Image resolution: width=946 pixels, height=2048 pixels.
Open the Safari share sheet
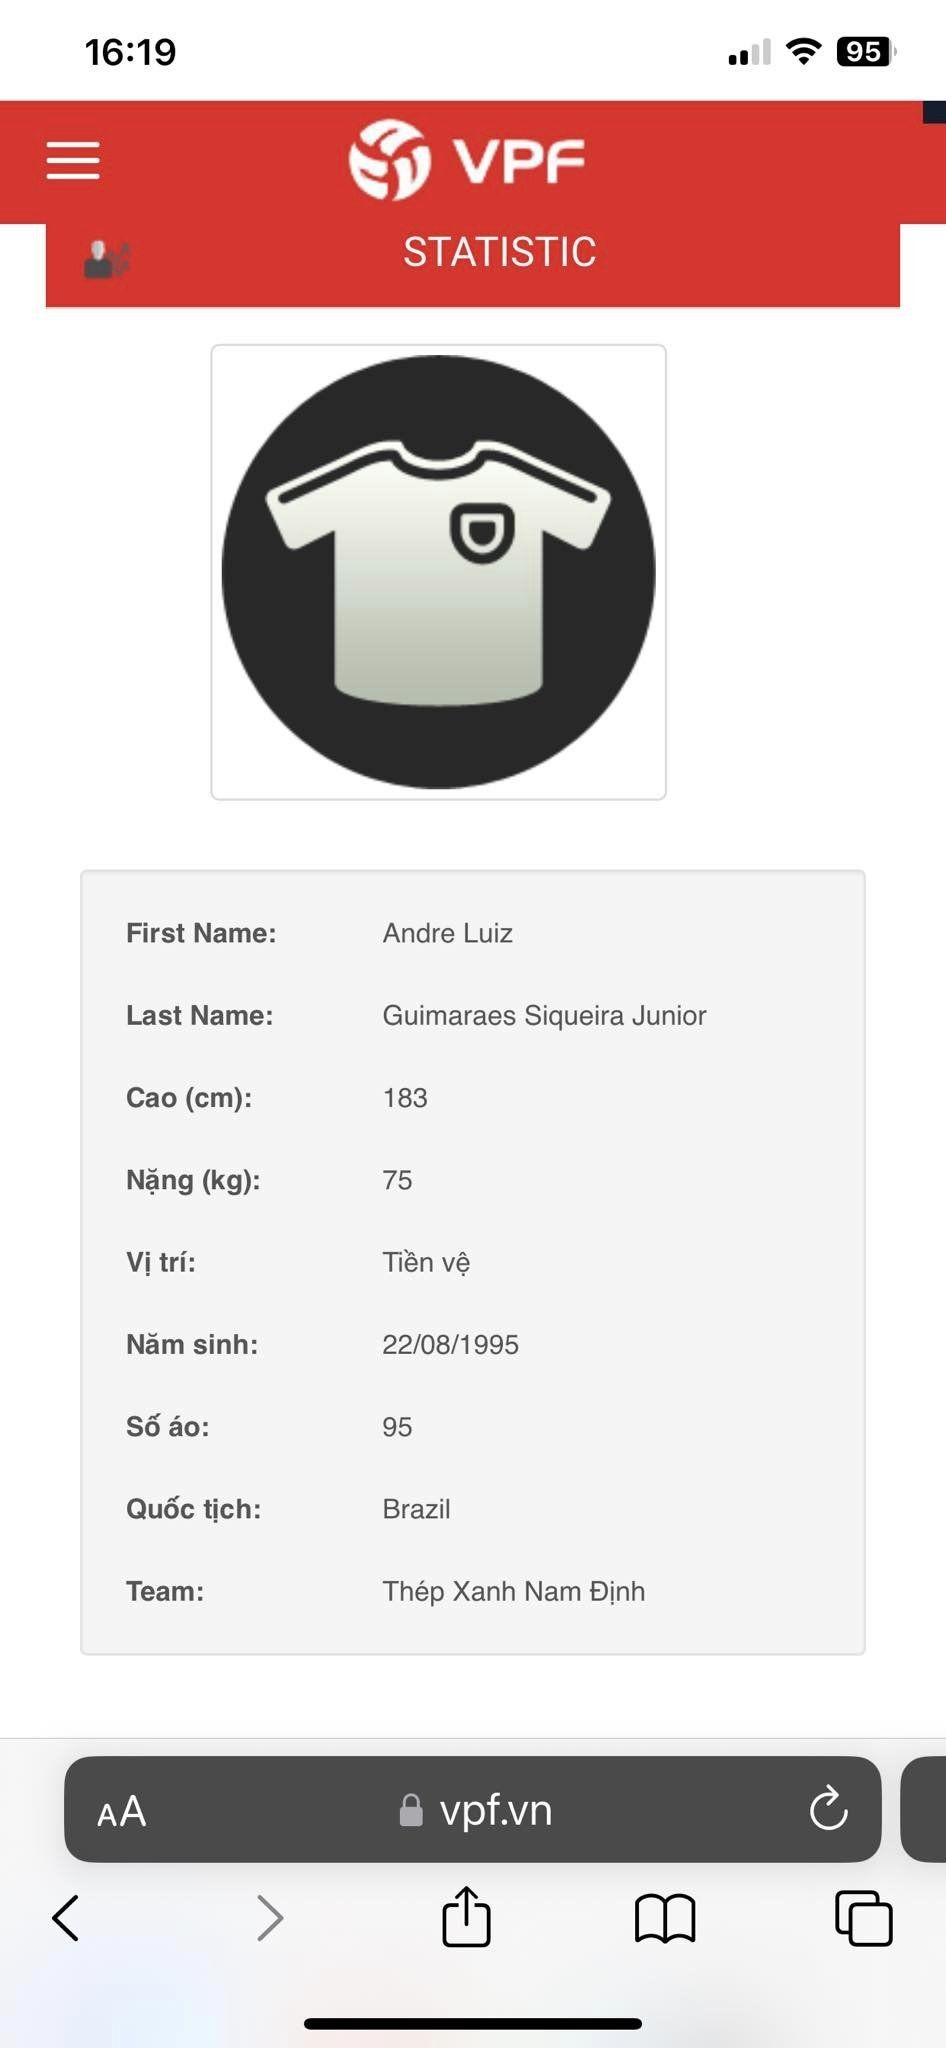[466, 1917]
